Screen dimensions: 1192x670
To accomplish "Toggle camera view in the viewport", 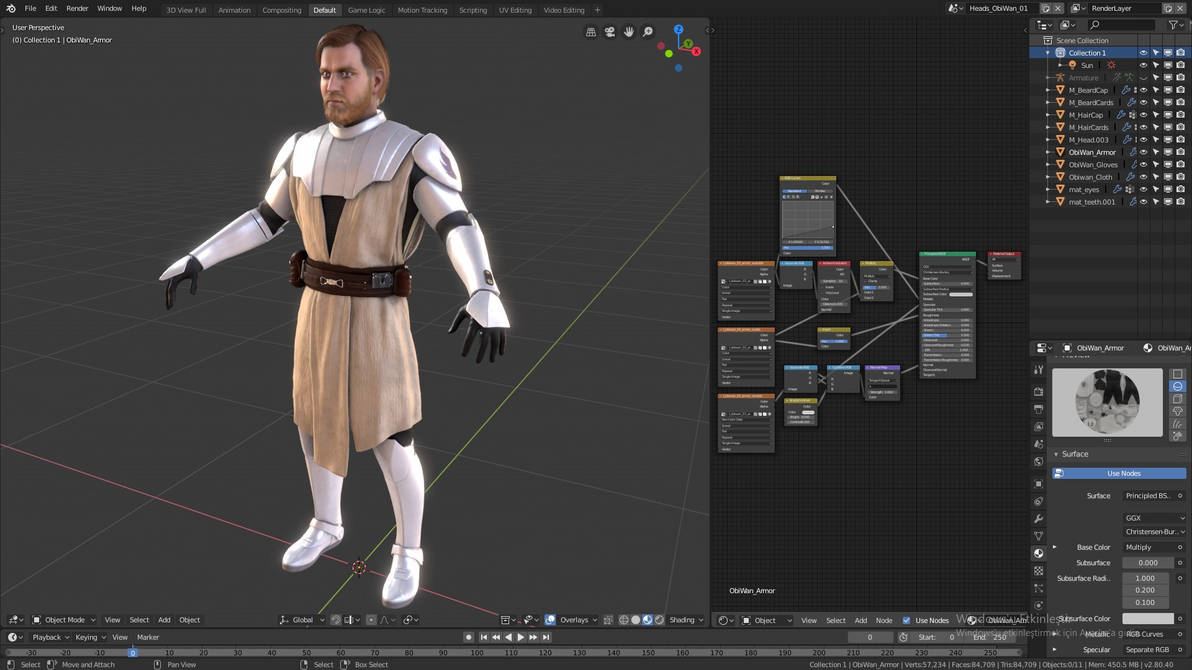I will 610,31.
